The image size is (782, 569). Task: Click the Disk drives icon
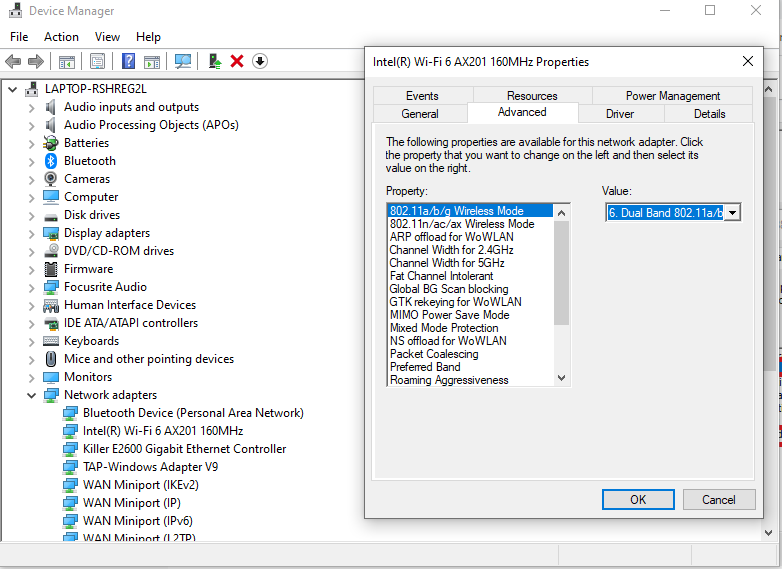(x=51, y=217)
